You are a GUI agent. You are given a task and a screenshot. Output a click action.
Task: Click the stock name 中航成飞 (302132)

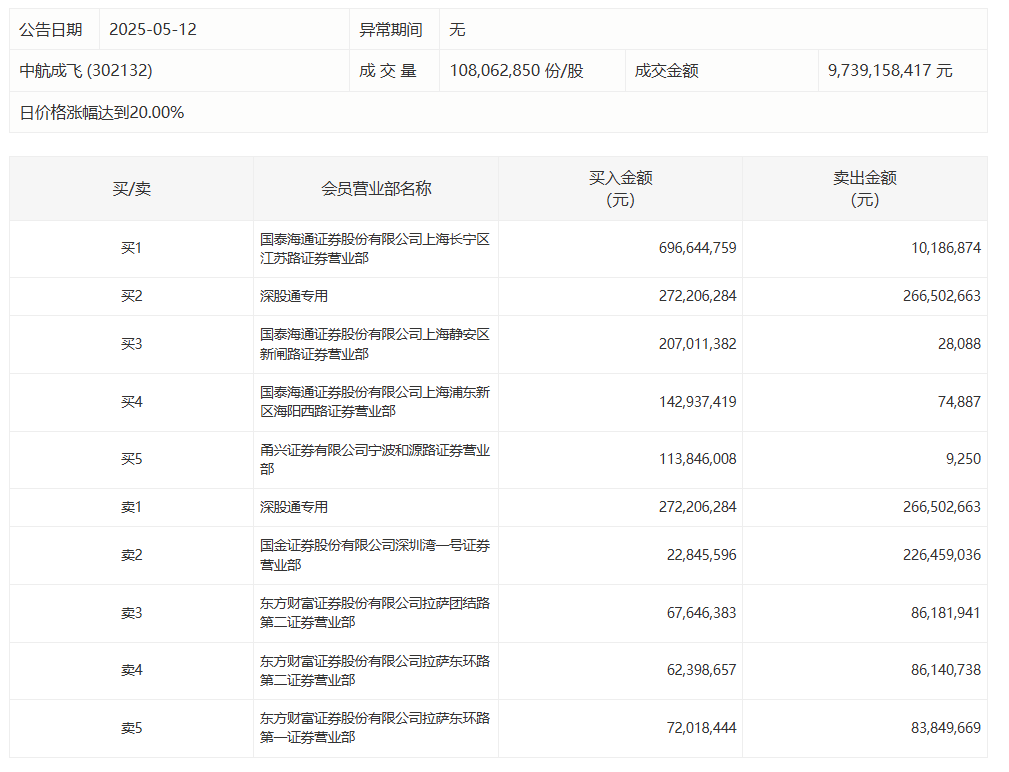point(86,71)
